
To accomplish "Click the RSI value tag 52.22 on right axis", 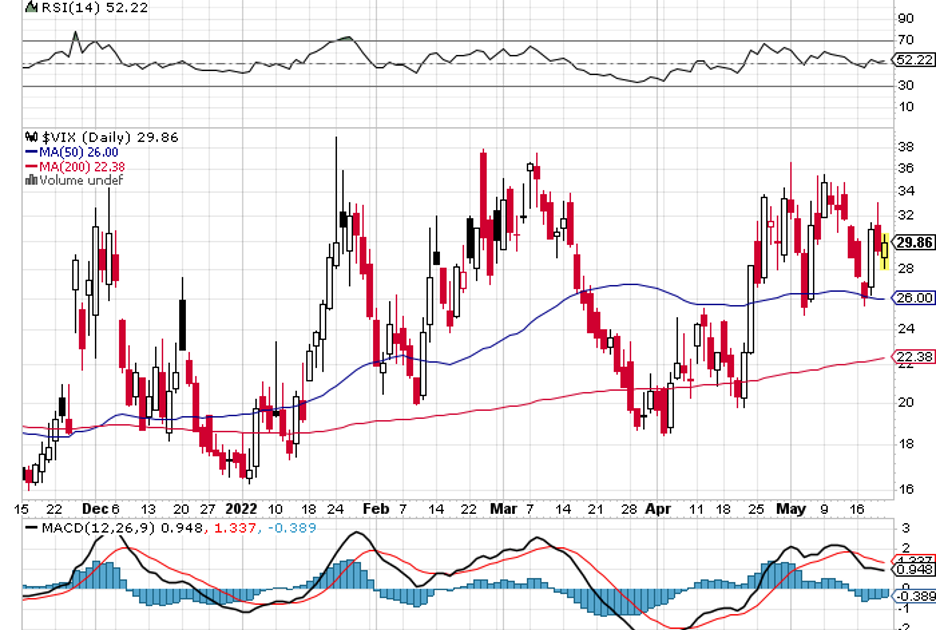I will pyautogui.click(x=915, y=60).
